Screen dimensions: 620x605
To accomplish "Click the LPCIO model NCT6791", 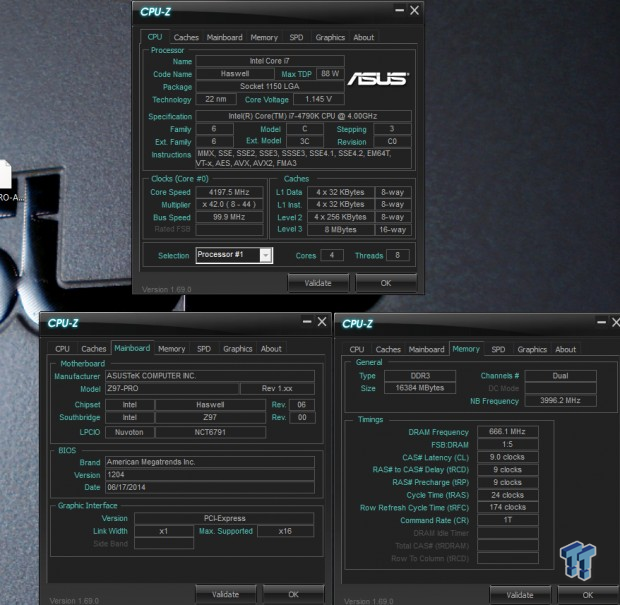I will pos(210,432).
